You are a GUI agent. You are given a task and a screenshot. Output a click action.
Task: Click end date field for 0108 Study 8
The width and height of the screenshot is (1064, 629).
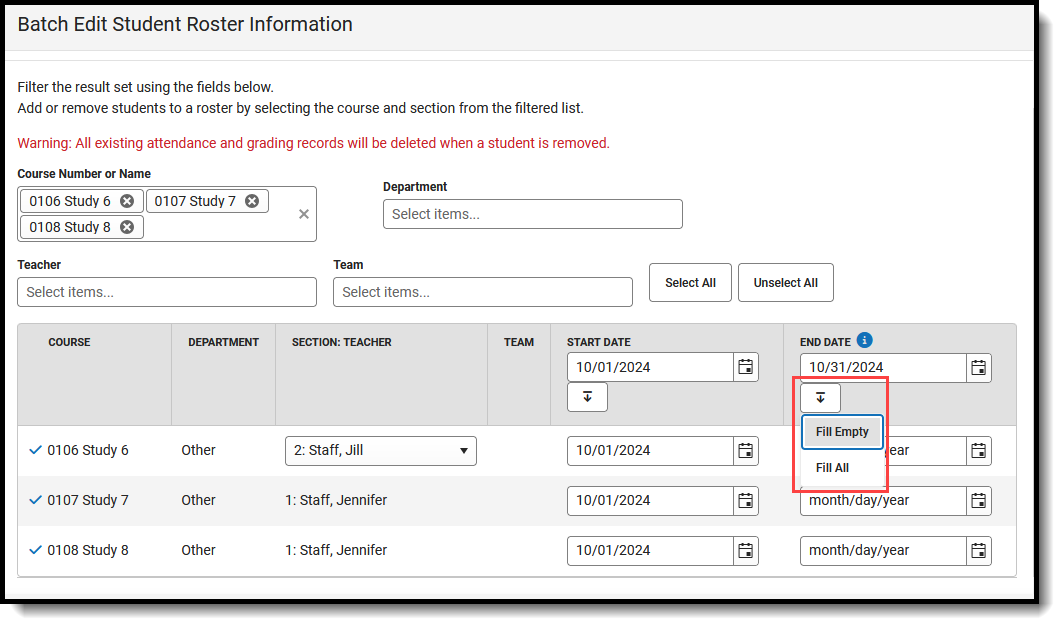[x=883, y=551]
